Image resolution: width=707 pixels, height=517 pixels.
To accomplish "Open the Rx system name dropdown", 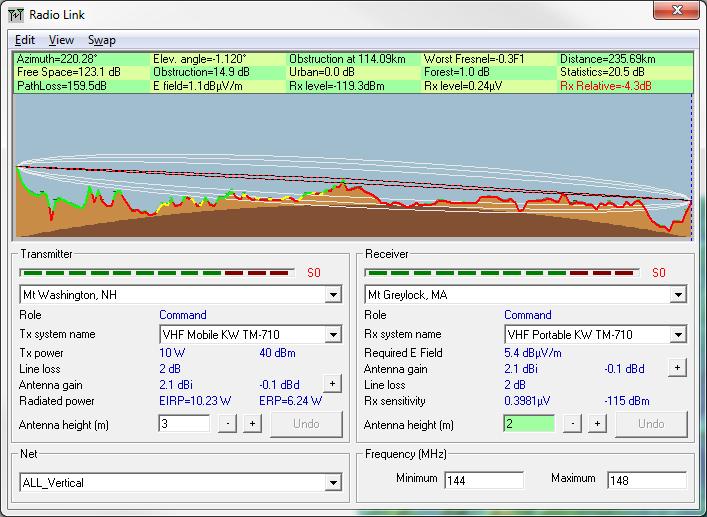I will pyautogui.click(x=678, y=335).
